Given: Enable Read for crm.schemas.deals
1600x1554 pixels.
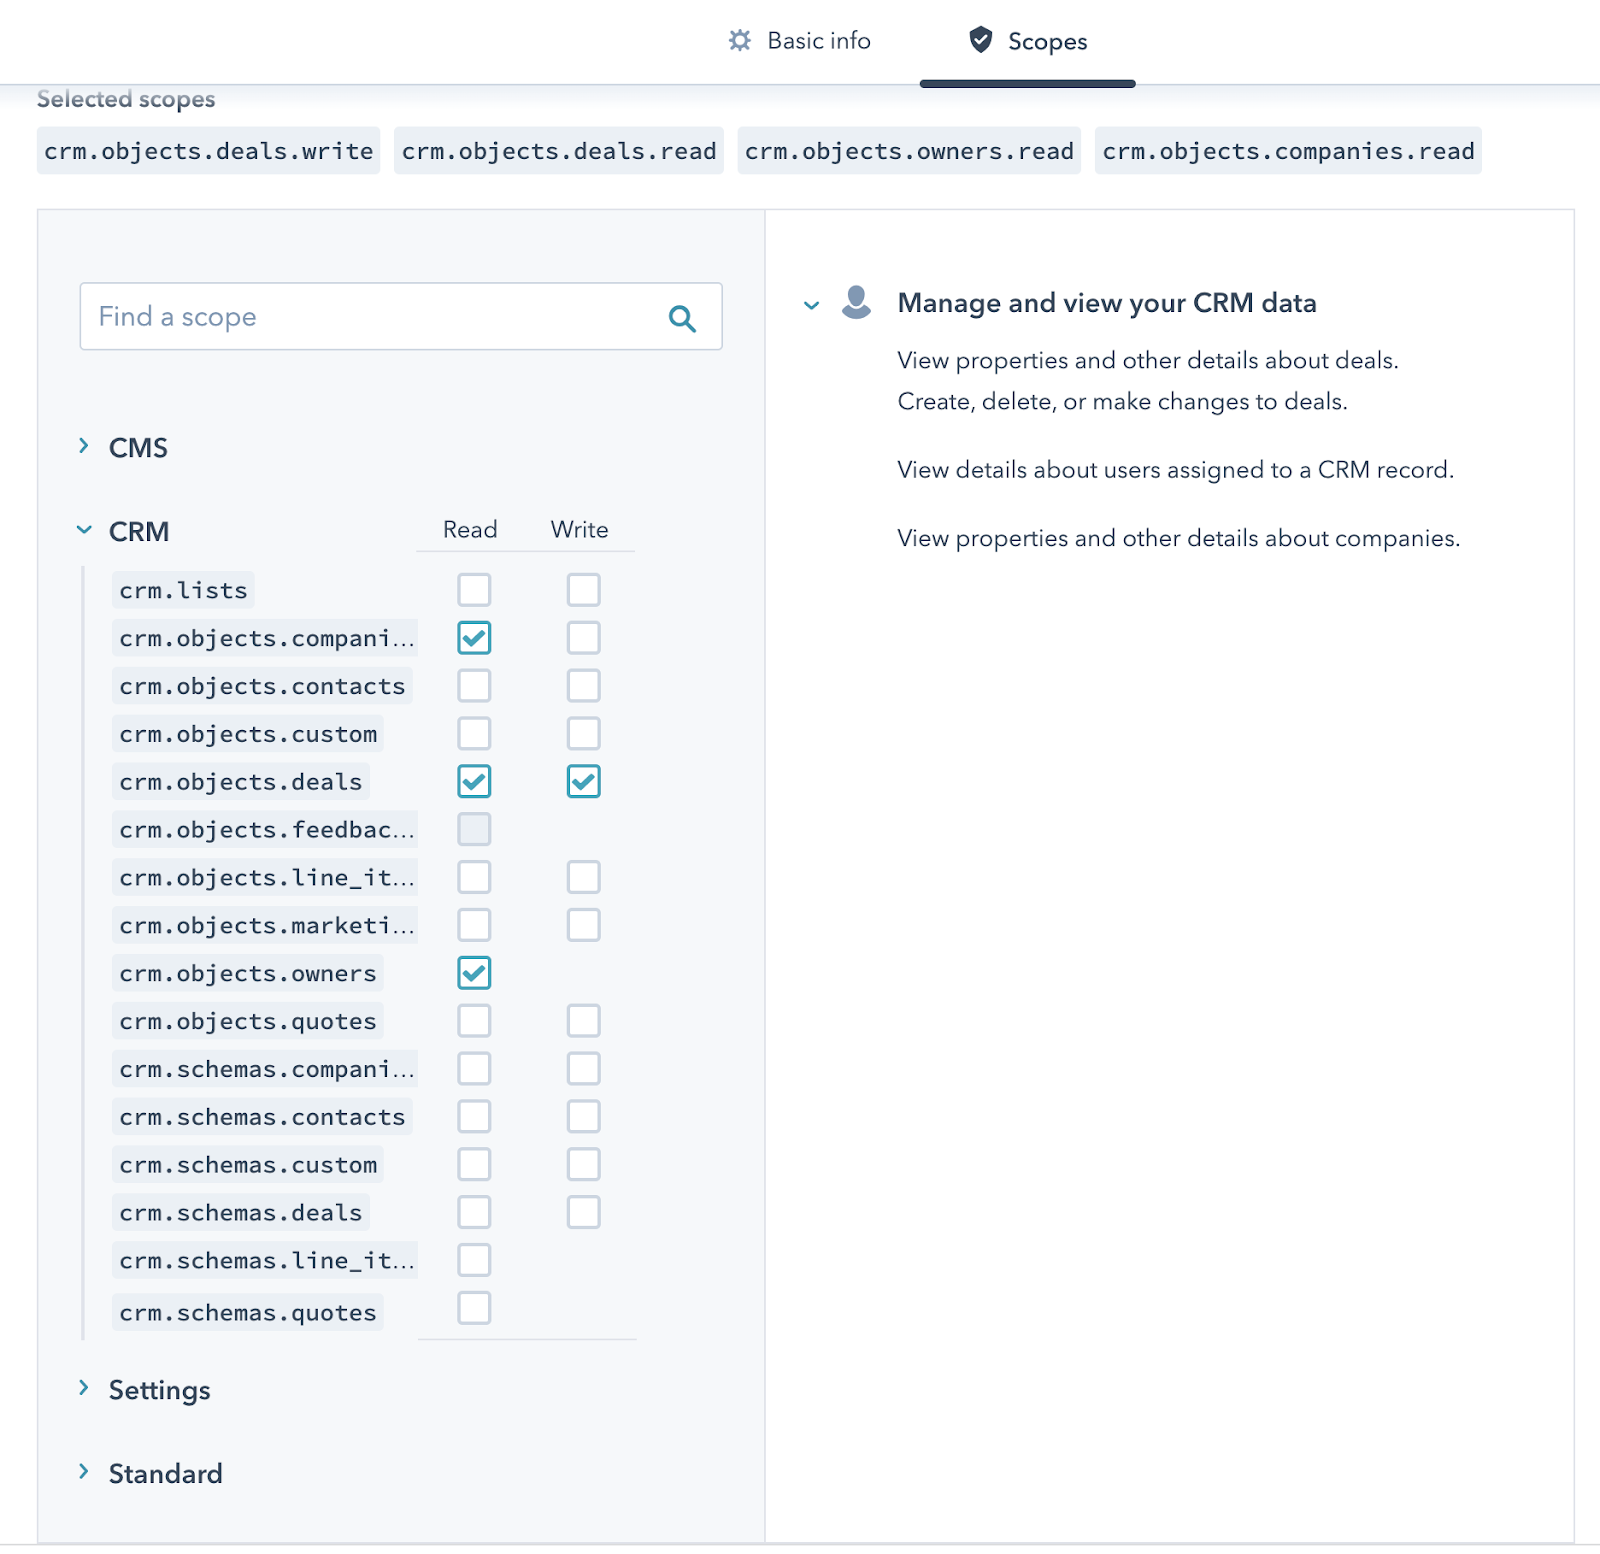Looking at the screenshot, I should coord(474,1213).
